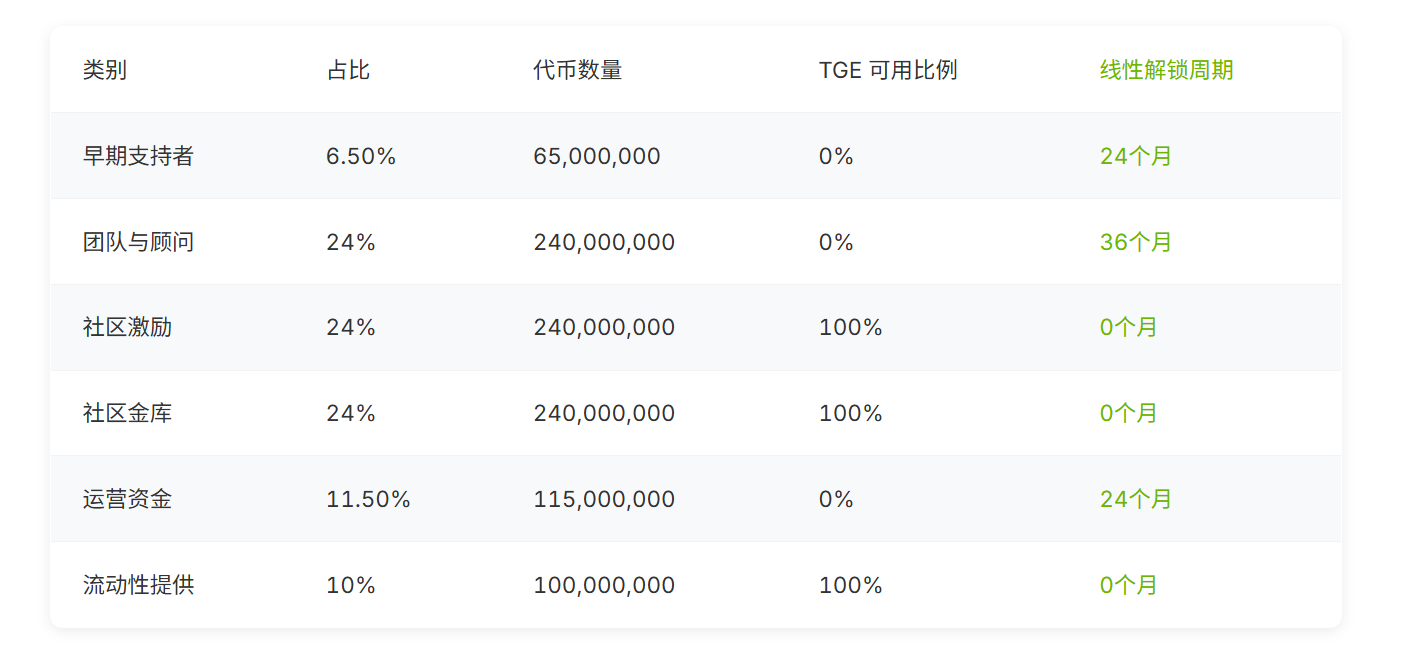Screen dimensions: 1404x651
Task: Click the 100,000,000 token amount
Action: (604, 585)
